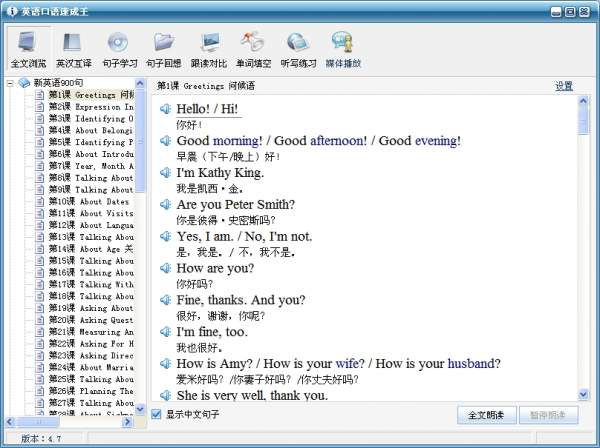Open the 设置 settings link
Screen dimensions: 600x448
click(564, 86)
